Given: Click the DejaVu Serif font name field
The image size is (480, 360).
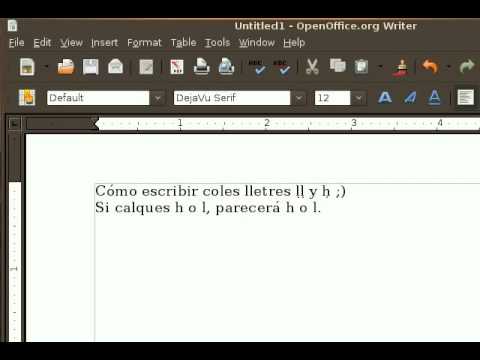Looking at the screenshot, I should coord(232,98).
